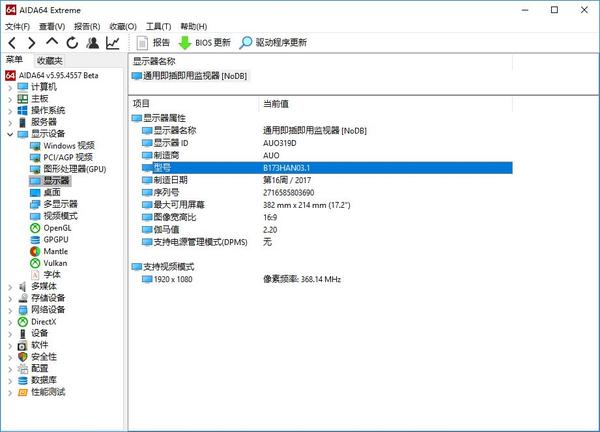Click the user profile toolbar icon
Image resolution: width=600 pixels, height=432 pixels.
92,43
